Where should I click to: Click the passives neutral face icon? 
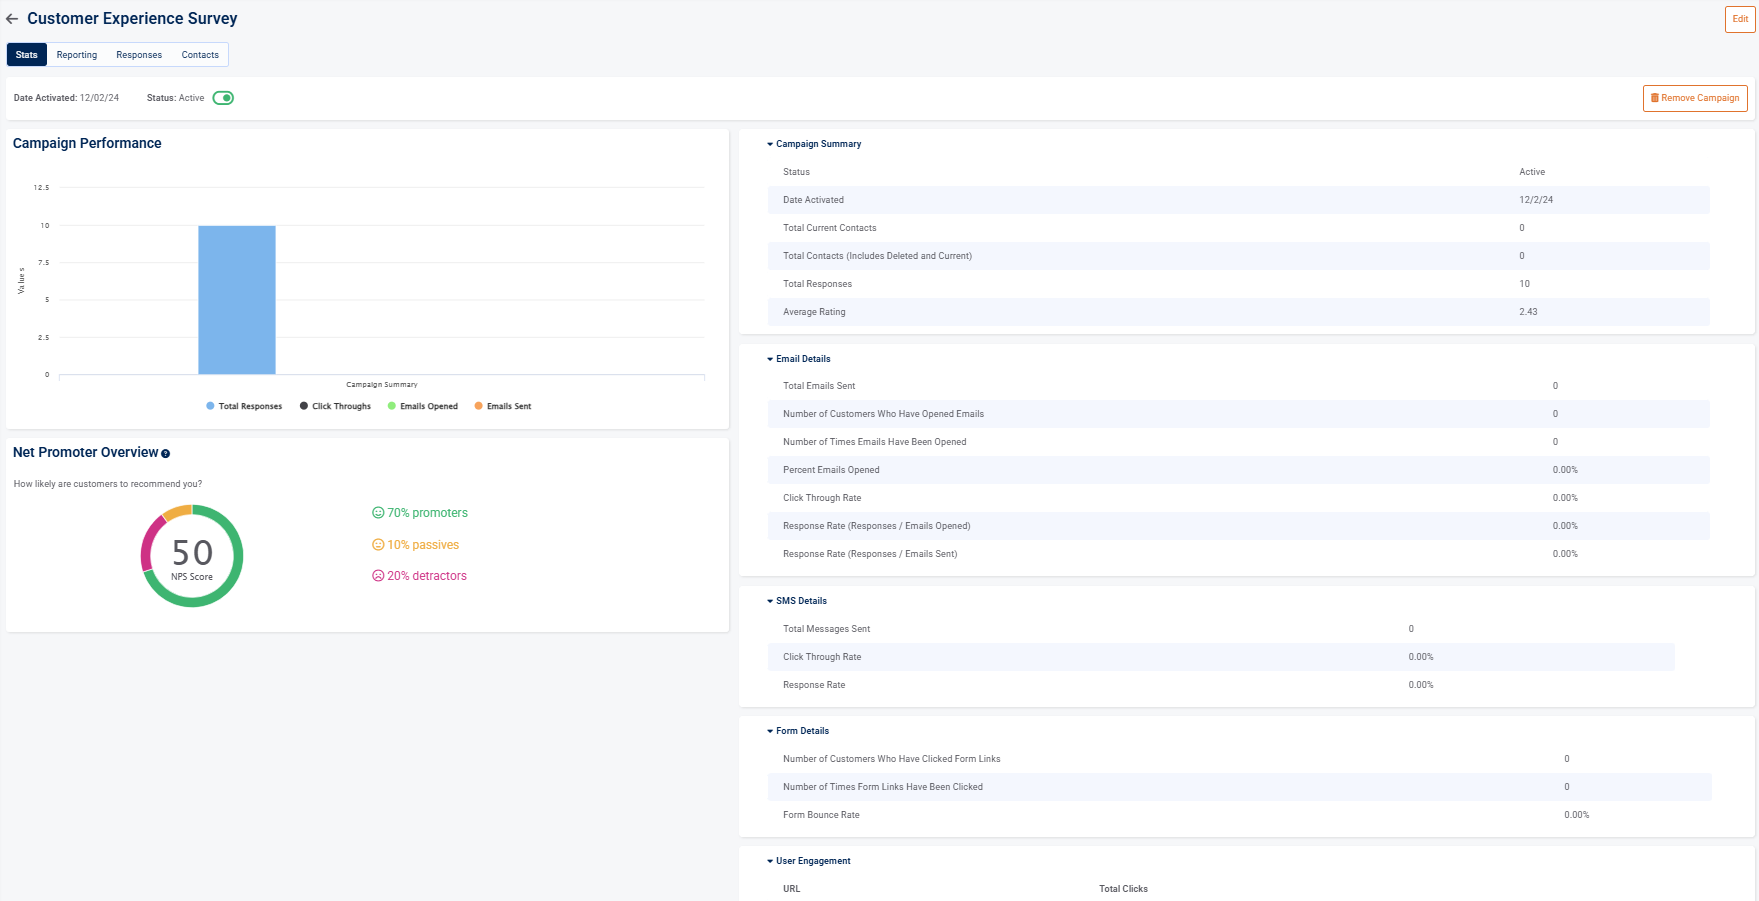coord(378,545)
